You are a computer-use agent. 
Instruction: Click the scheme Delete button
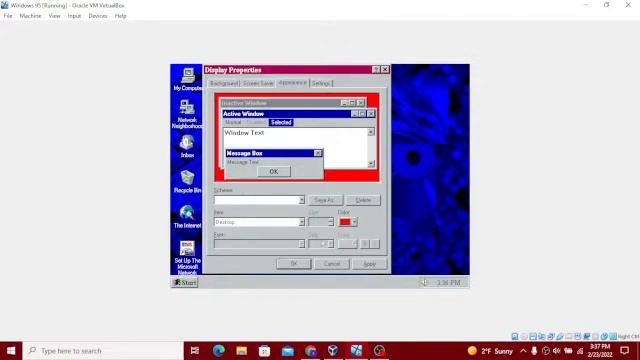click(363, 200)
